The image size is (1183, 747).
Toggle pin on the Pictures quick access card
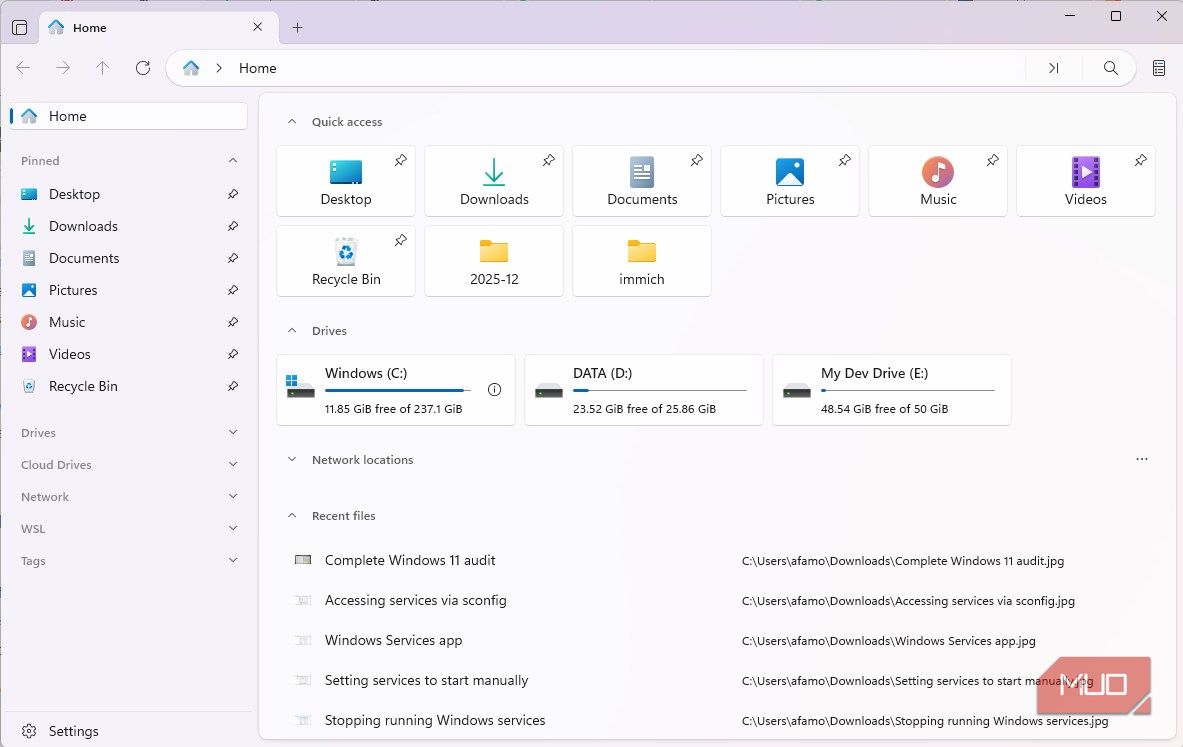[x=844, y=160]
